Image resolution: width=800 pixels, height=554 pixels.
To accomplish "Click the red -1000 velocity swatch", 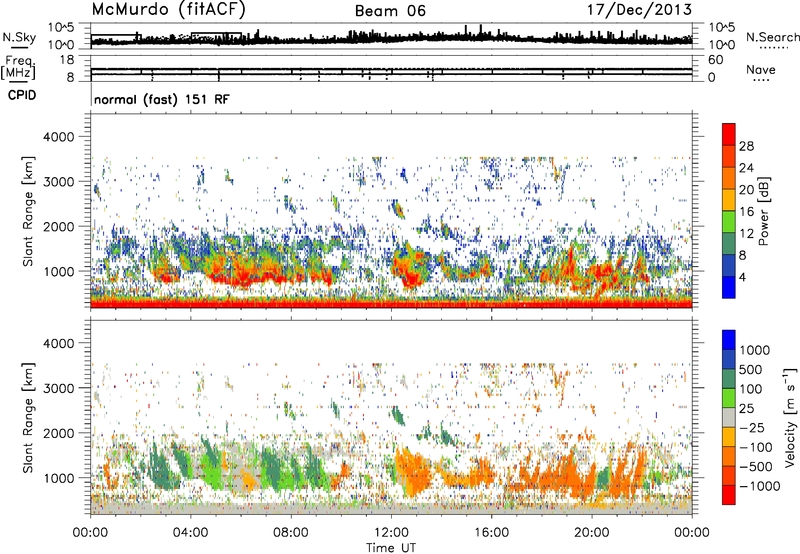I will 729,495.
